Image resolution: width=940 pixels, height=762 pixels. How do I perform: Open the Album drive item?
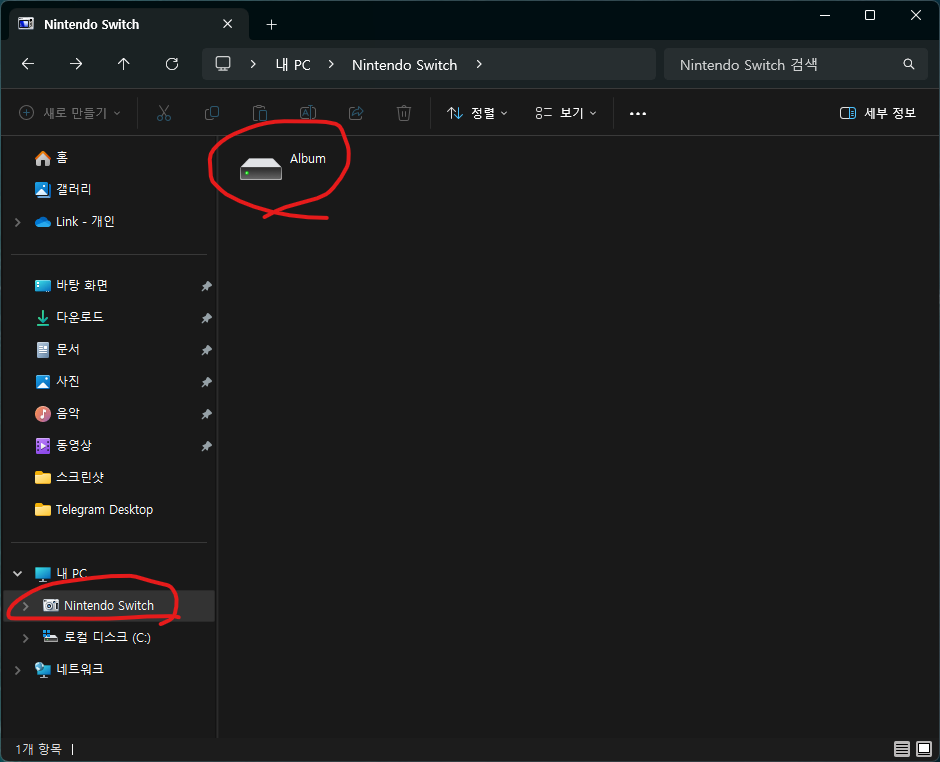pos(283,167)
